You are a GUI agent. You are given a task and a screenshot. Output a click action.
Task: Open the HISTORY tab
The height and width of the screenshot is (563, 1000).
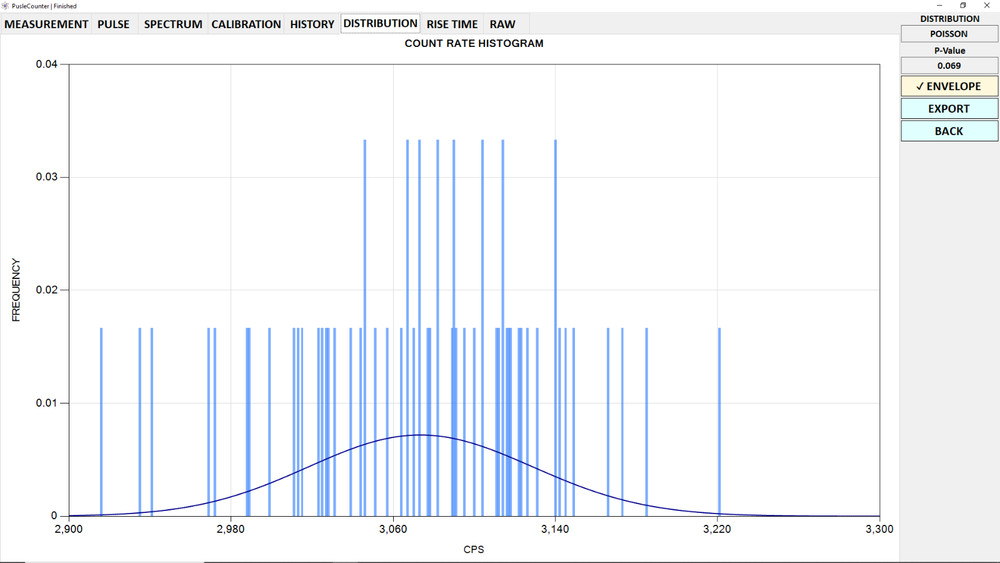pos(312,24)
